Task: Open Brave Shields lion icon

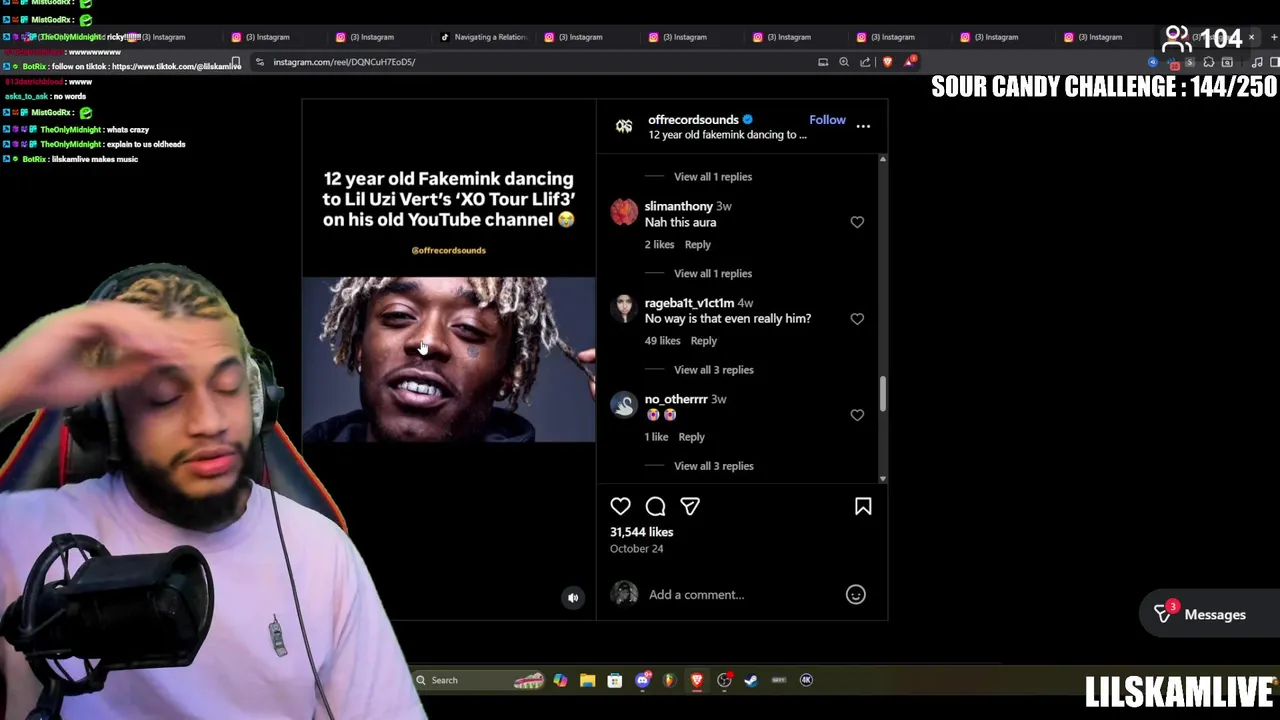Action: 887,62
